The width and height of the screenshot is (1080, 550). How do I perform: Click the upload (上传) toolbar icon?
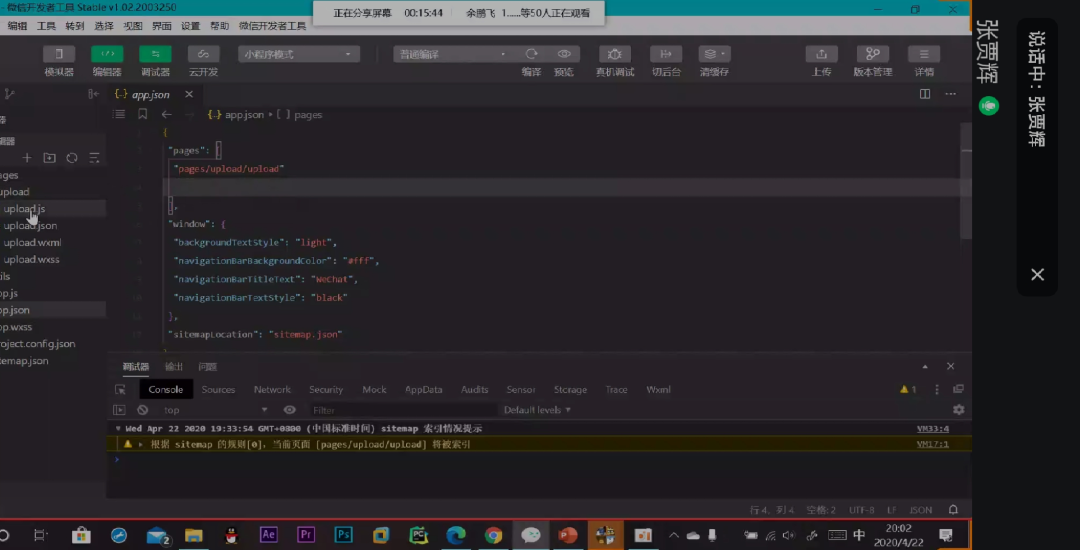pos(821,54)
